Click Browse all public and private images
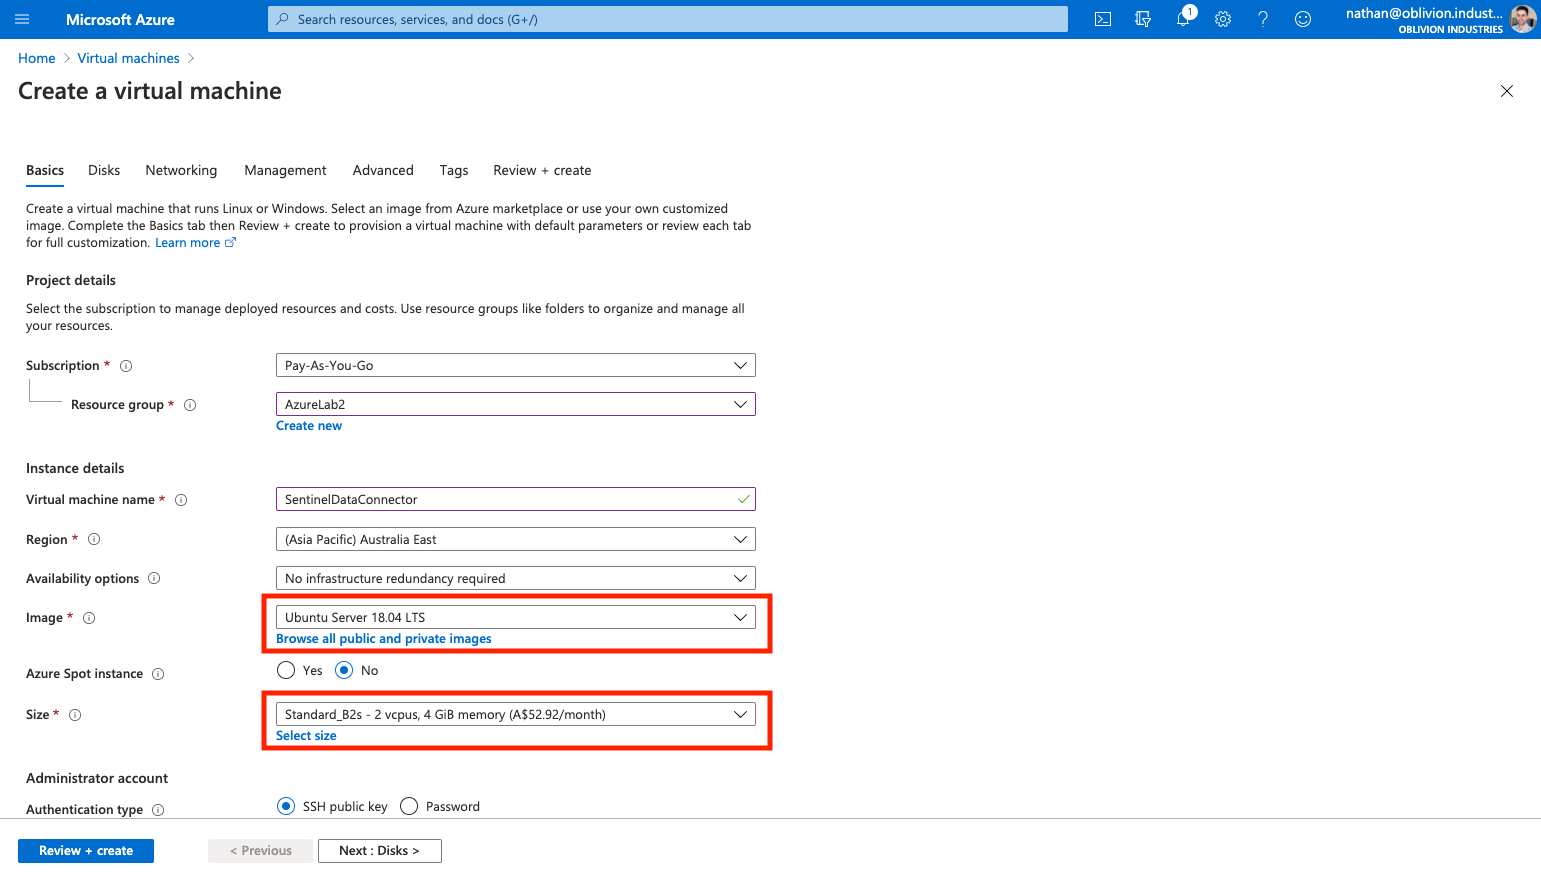 tap(384, 639)
